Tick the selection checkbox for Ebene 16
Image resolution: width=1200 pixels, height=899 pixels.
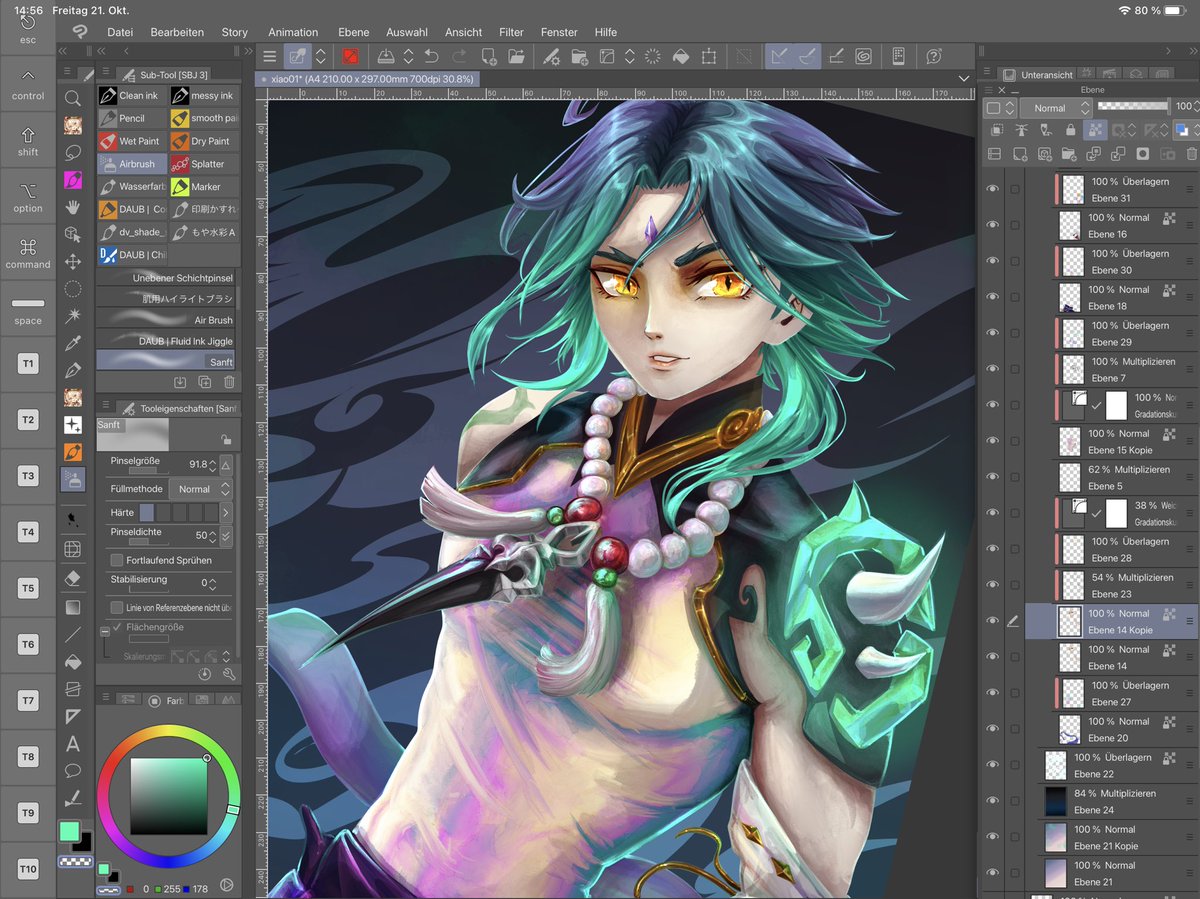[1015, 225]
